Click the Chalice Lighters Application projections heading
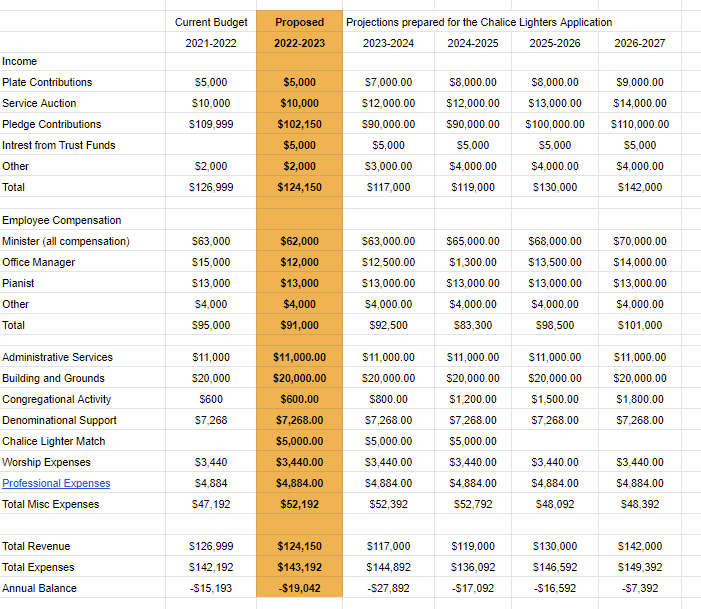 tap(479, 22)
